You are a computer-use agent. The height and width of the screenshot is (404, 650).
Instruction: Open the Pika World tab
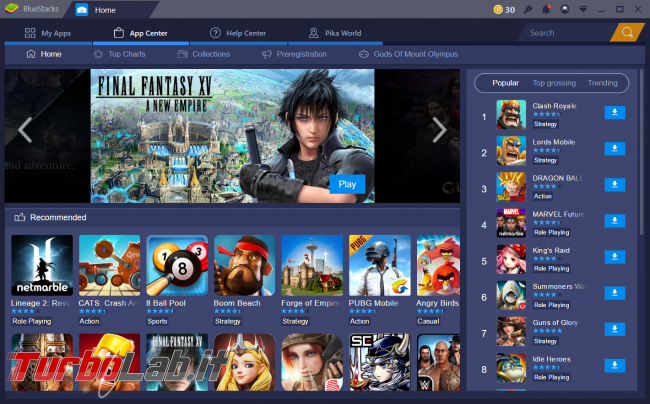click(x=335, y=33)
